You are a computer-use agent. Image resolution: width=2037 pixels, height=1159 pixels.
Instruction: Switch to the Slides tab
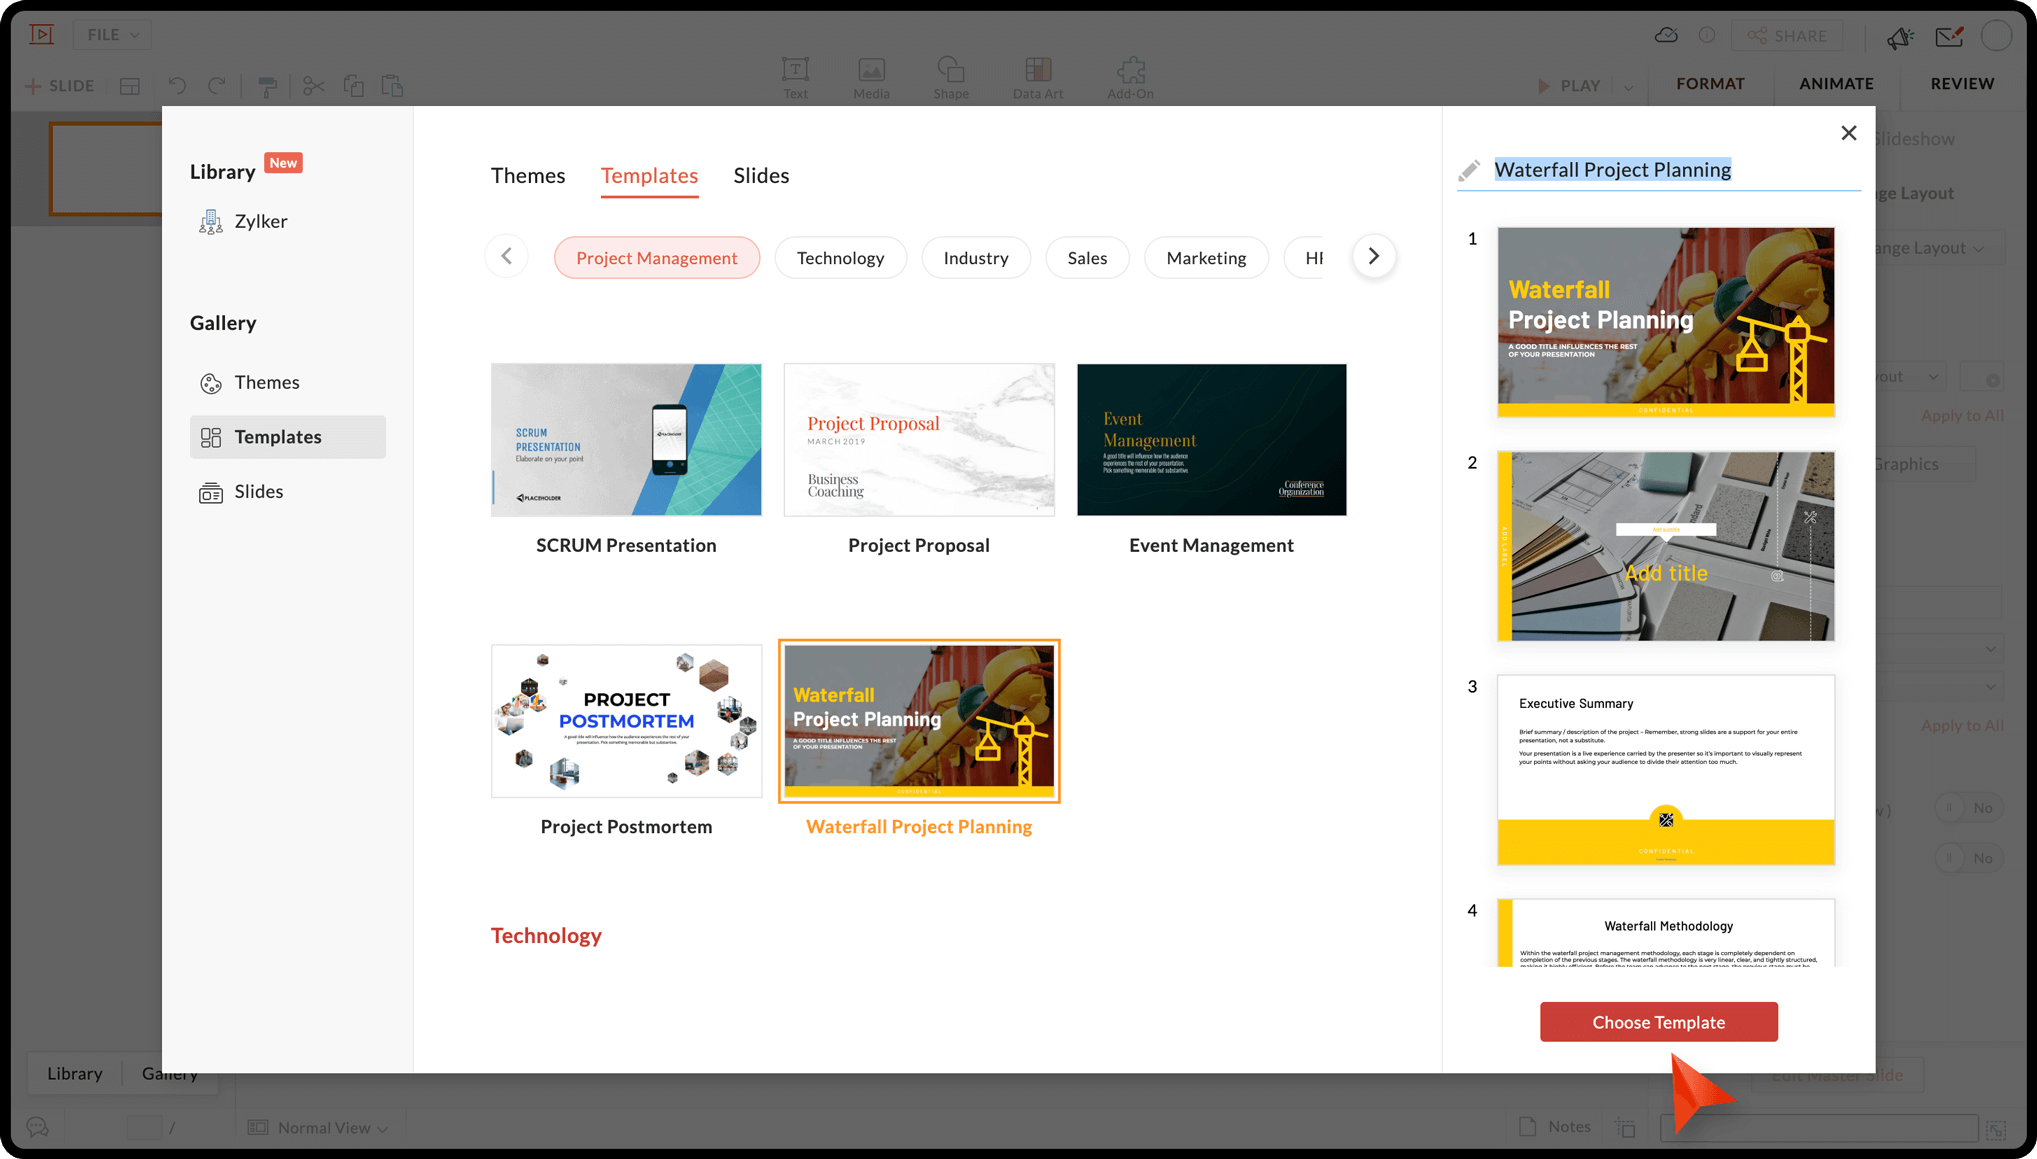tap(761, 175)
